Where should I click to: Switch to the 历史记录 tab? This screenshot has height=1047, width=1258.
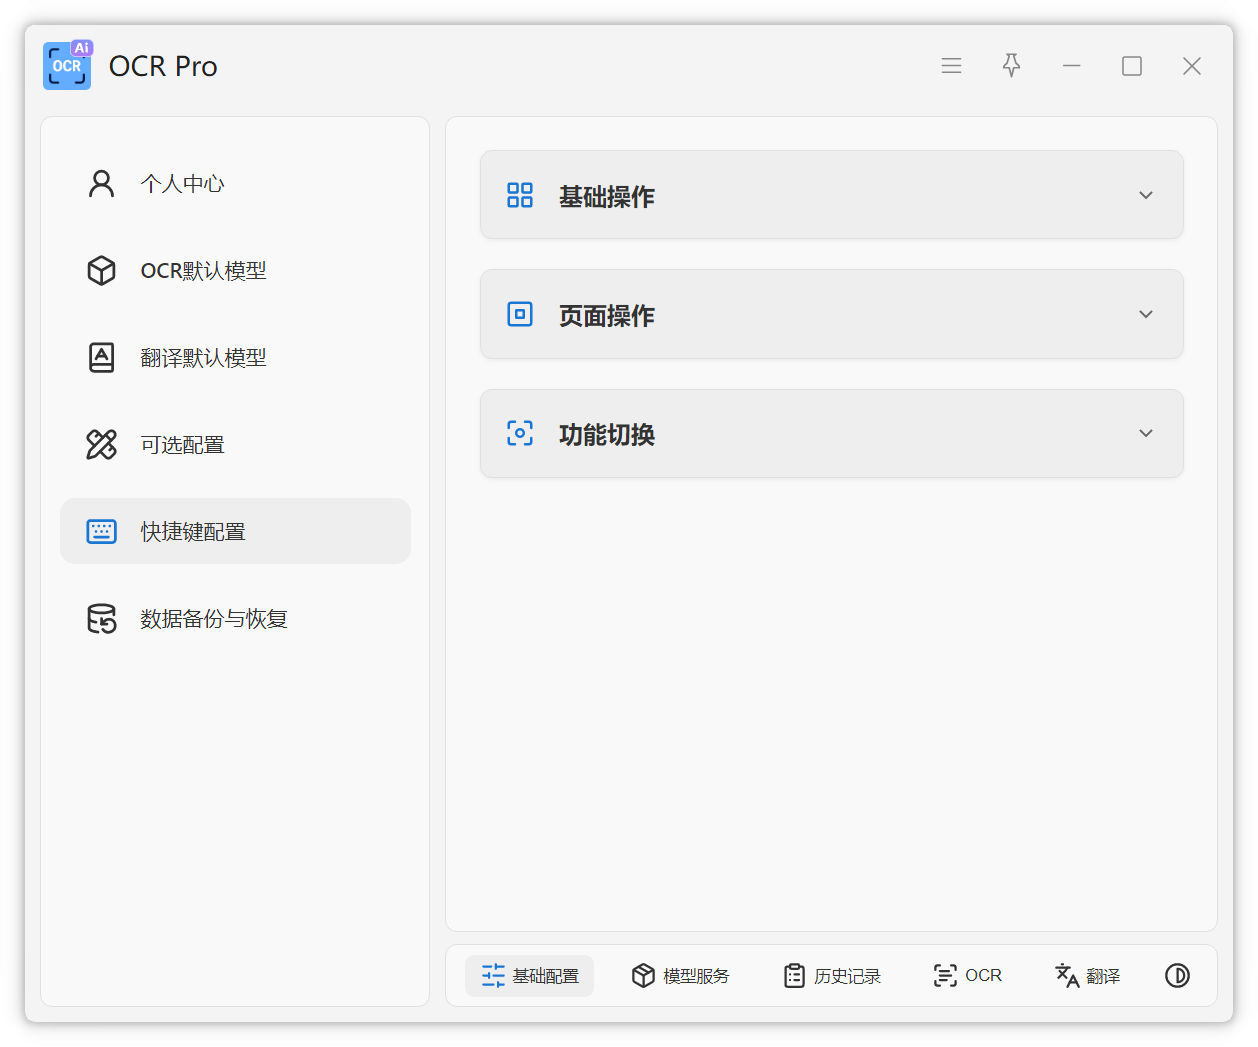tap(832, 976)
